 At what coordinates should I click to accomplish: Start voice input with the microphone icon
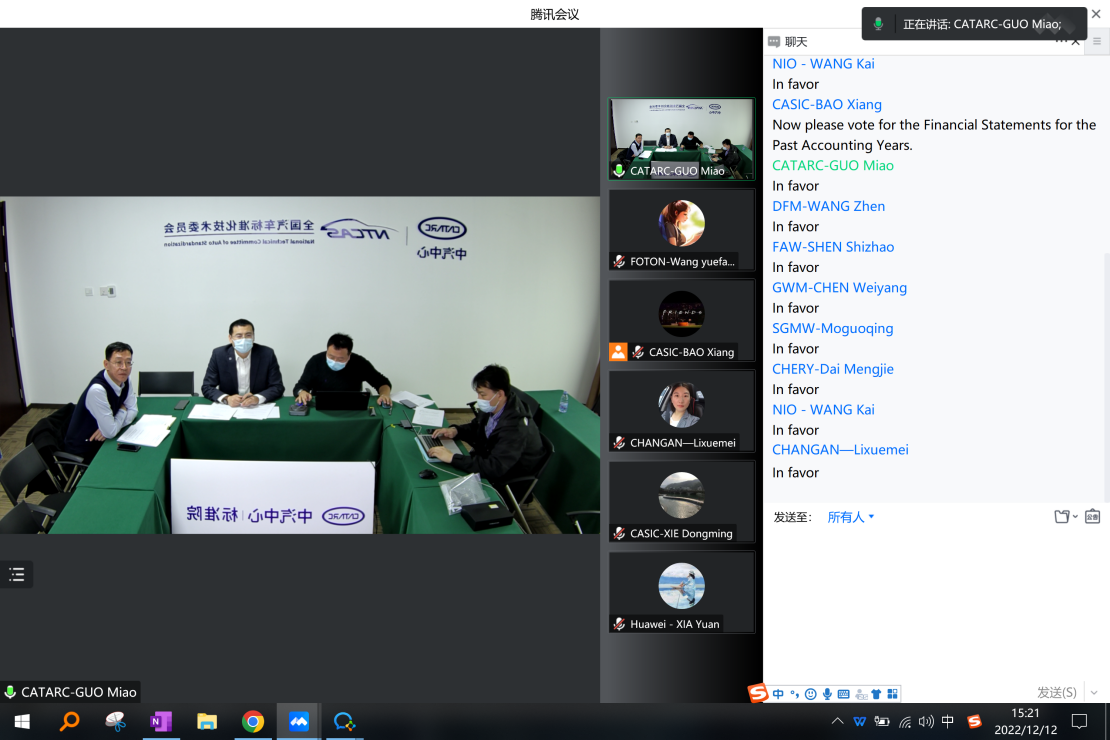point(827,692)
